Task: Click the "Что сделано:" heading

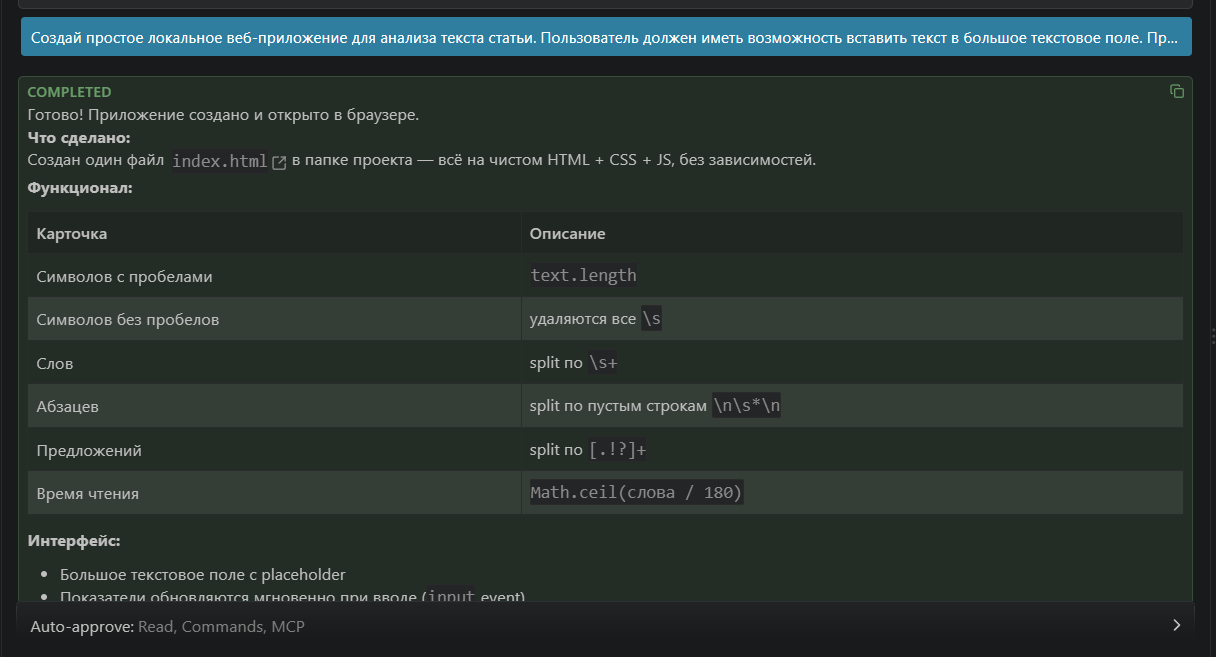Action: tap(80, 137)
